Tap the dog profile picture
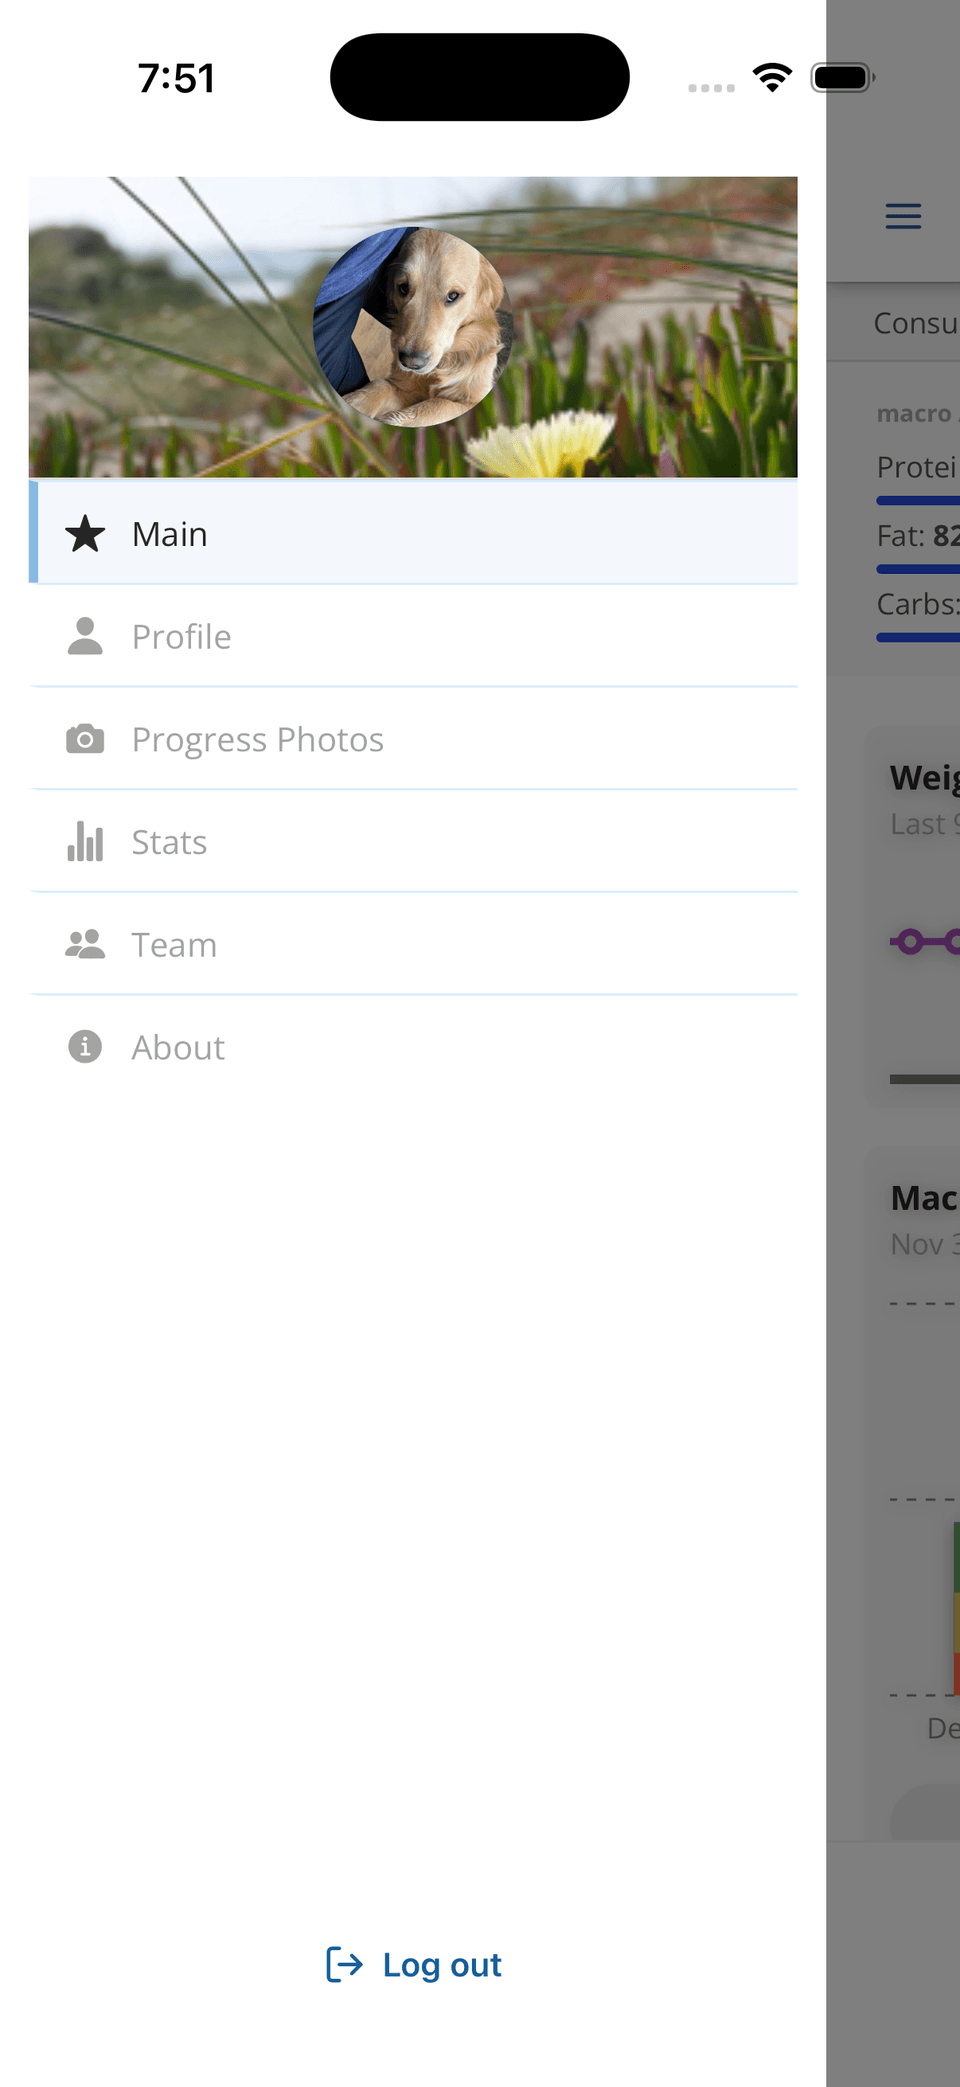Image resolution: width=960 pixels, height=2087 pixels. click(x=413, y=326)
